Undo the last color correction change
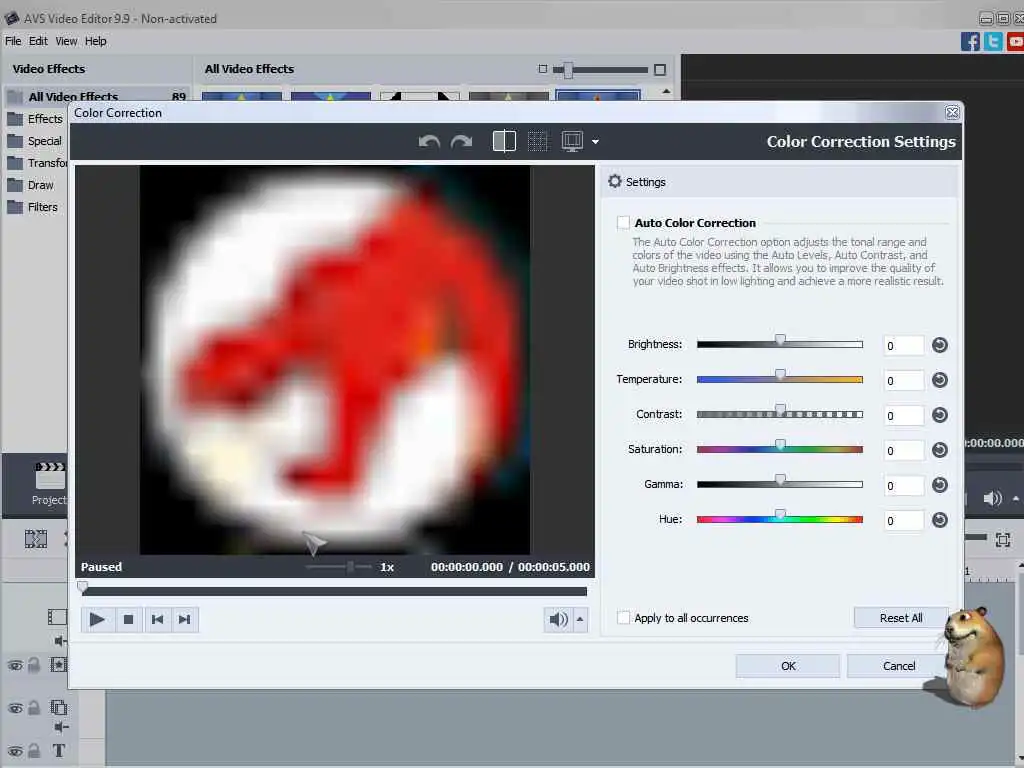This screenshot has height=768, width=1024. (x=429, y=141)
